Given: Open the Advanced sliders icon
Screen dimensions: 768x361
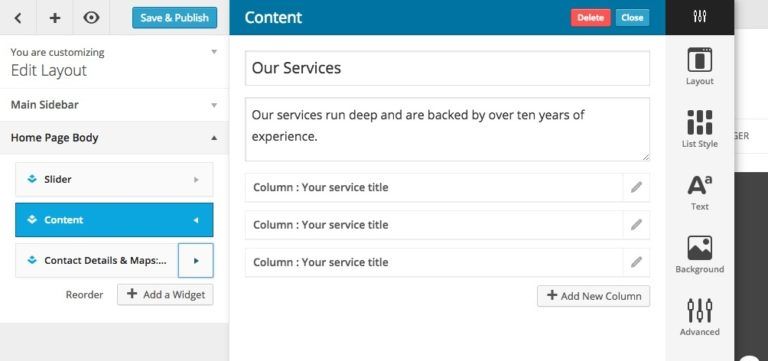Looking at the screenshot, I should tap(699, 311).
